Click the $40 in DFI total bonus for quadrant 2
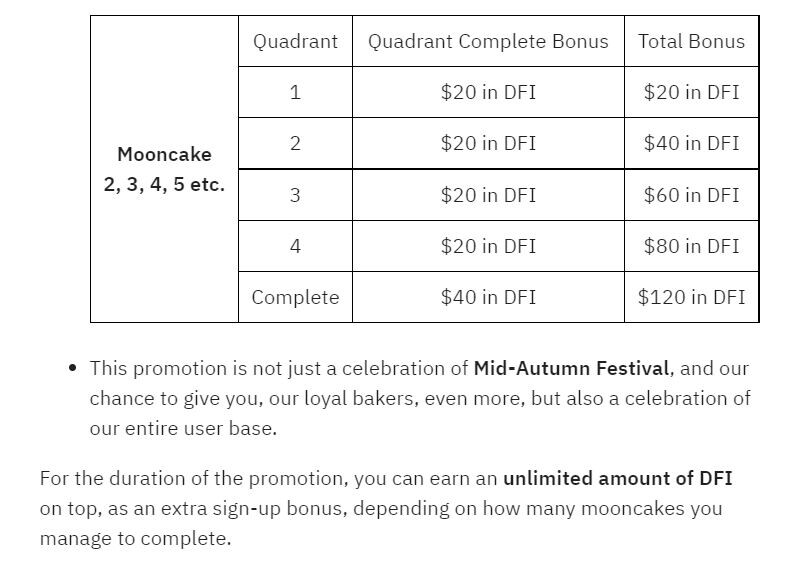 691,143
